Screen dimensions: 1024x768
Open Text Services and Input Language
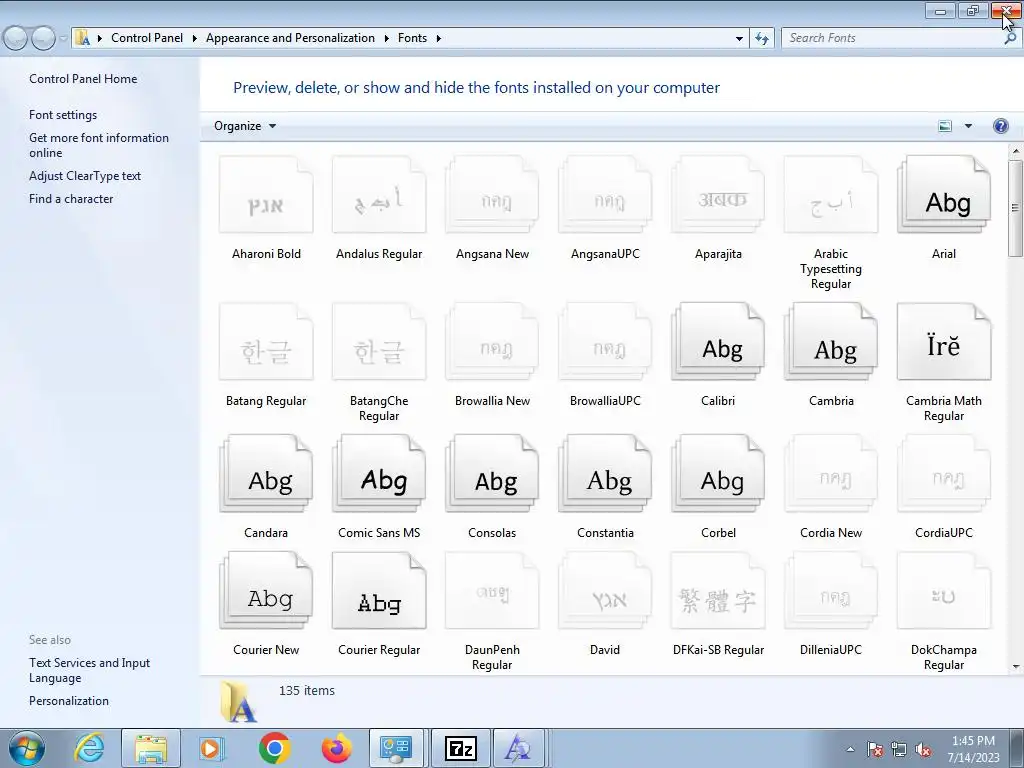[89, 670]
